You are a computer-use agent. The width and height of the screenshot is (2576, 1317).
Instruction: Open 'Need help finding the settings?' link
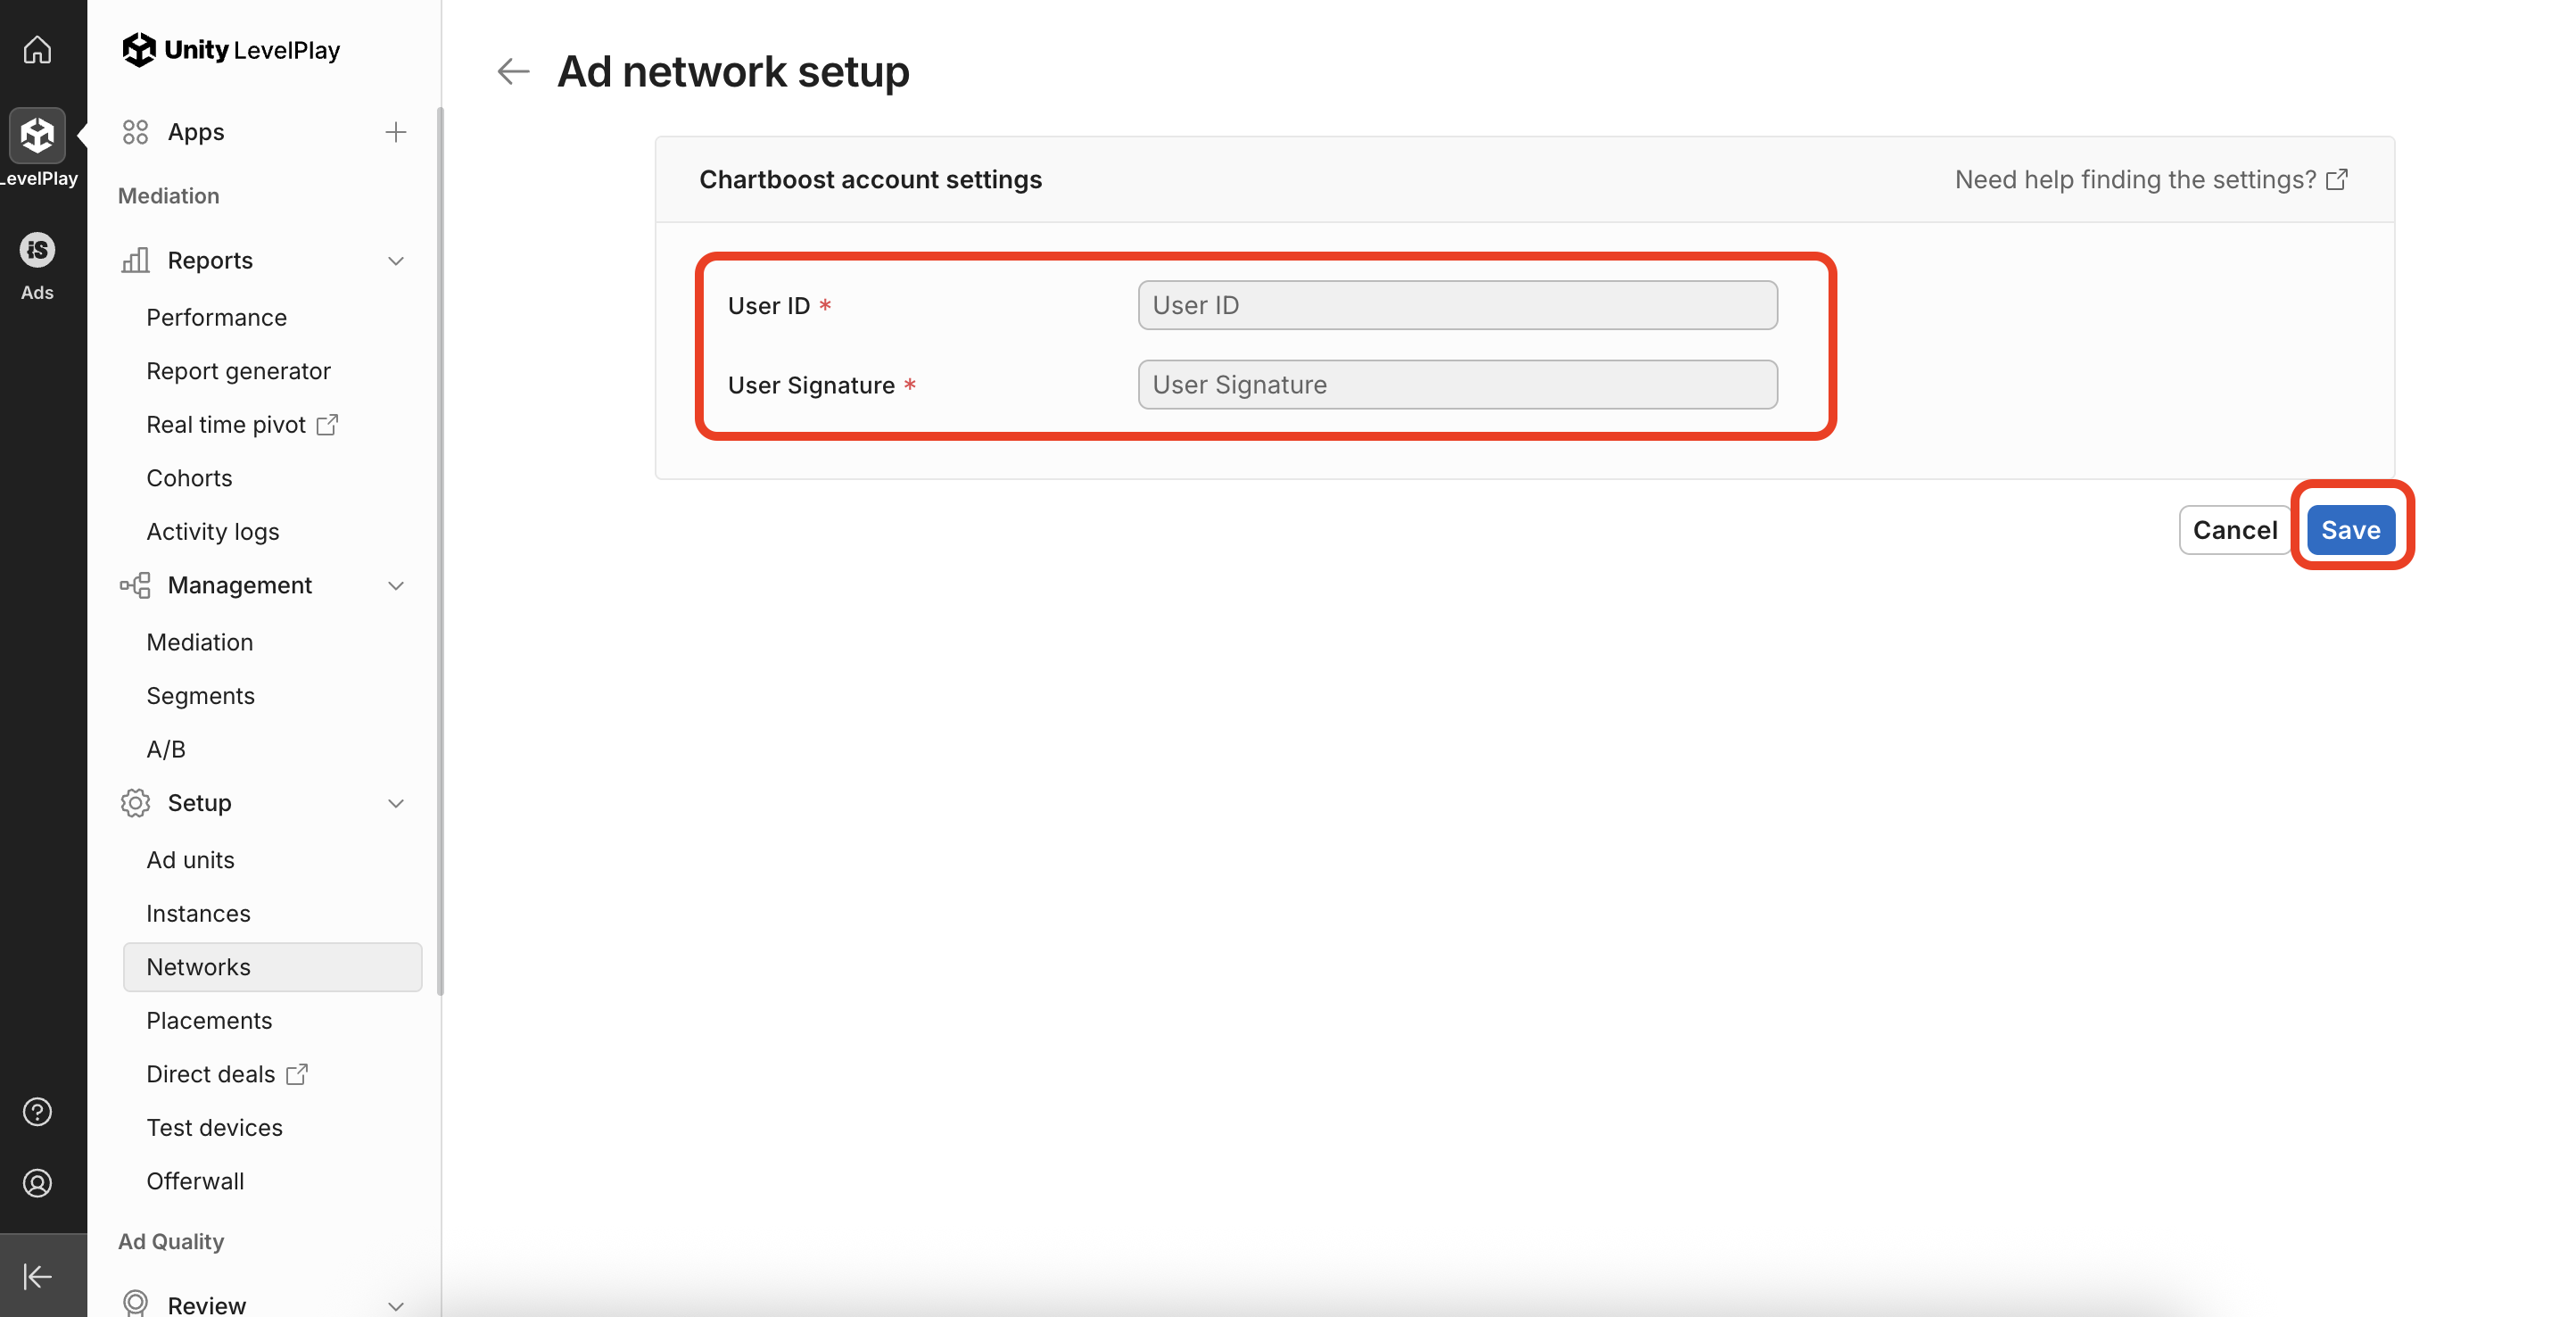pyautogui.click(x=2150, y=179)
